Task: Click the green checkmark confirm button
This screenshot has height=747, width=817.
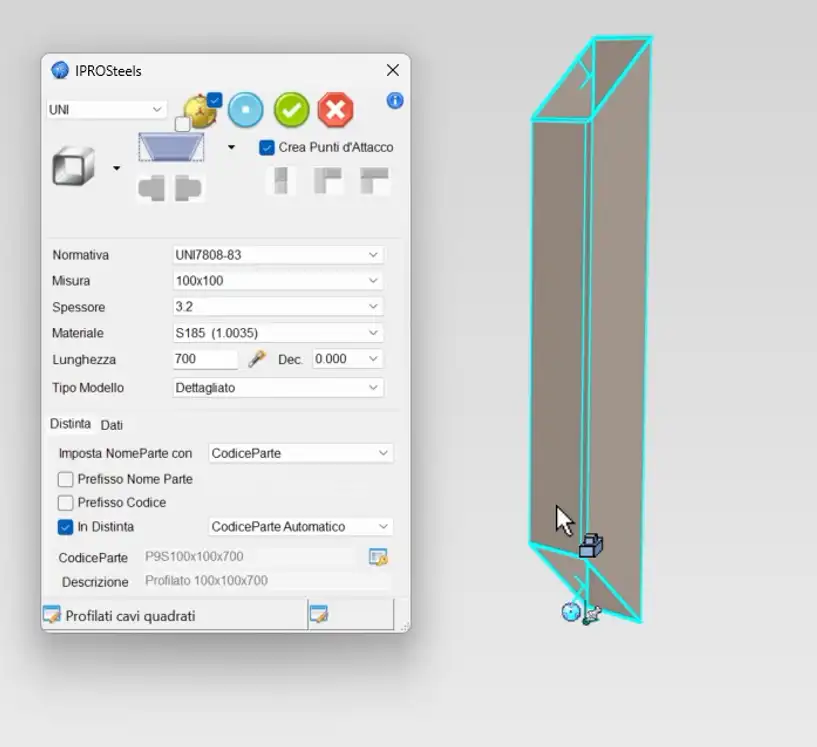Action: [x=292, y=110]
